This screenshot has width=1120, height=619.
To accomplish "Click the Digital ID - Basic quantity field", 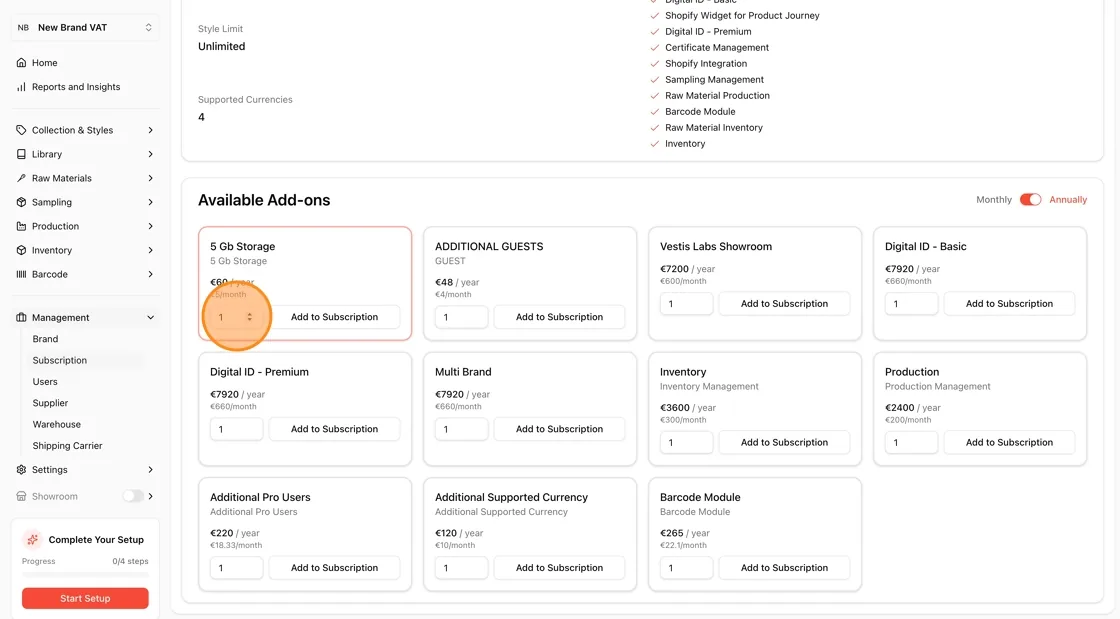I will coord(911,303).
